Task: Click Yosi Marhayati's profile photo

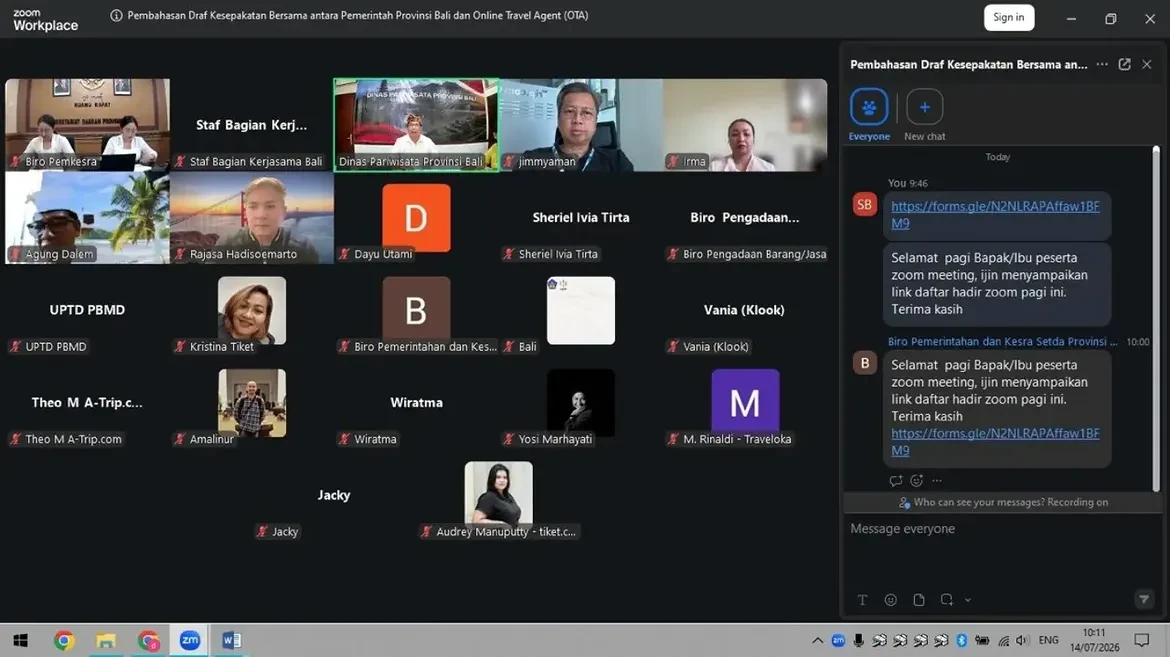Action: click(581, 402)
